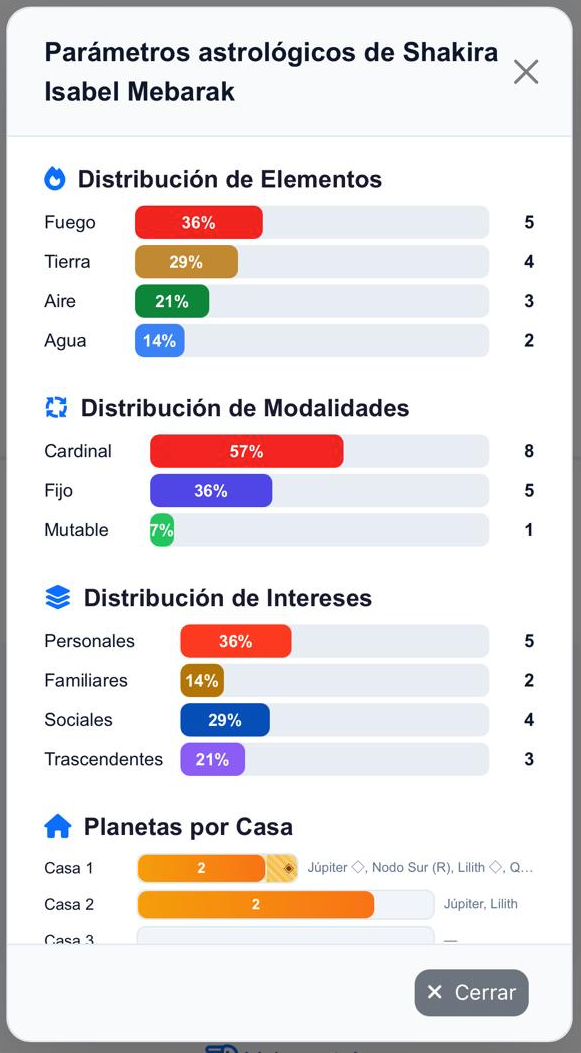
Task: Click the Casa 2 orange bar
Action: coord(256,905)
